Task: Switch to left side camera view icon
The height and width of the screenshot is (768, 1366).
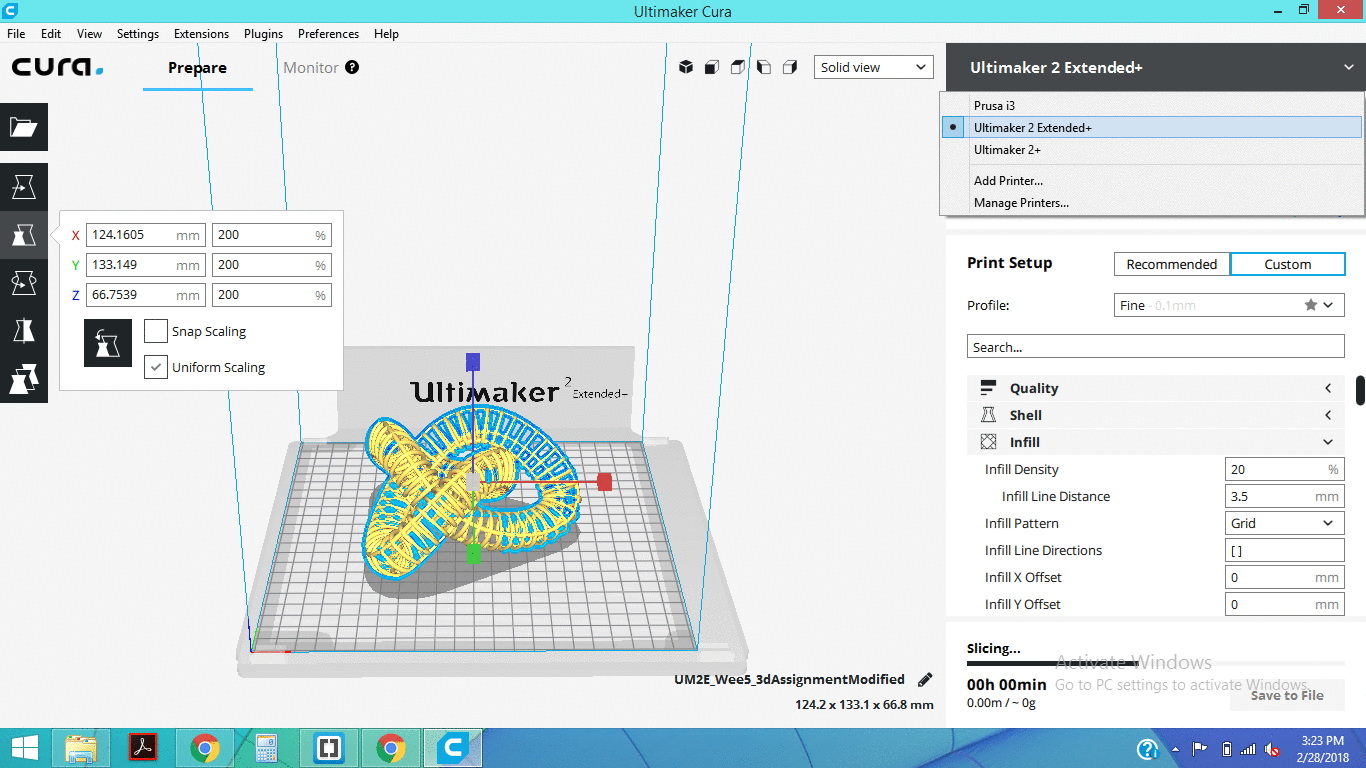Action: click(x=764, y=67)
